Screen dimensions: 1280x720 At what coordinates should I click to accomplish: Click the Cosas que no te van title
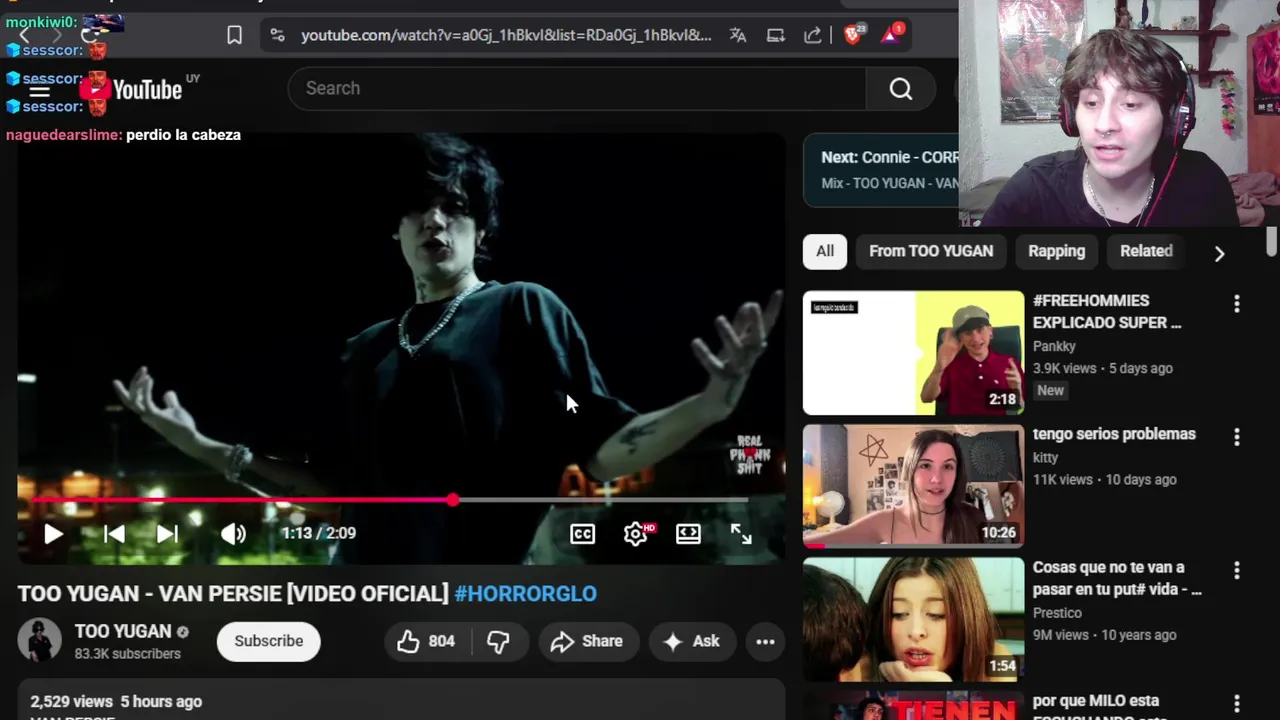pos(1117,578)
